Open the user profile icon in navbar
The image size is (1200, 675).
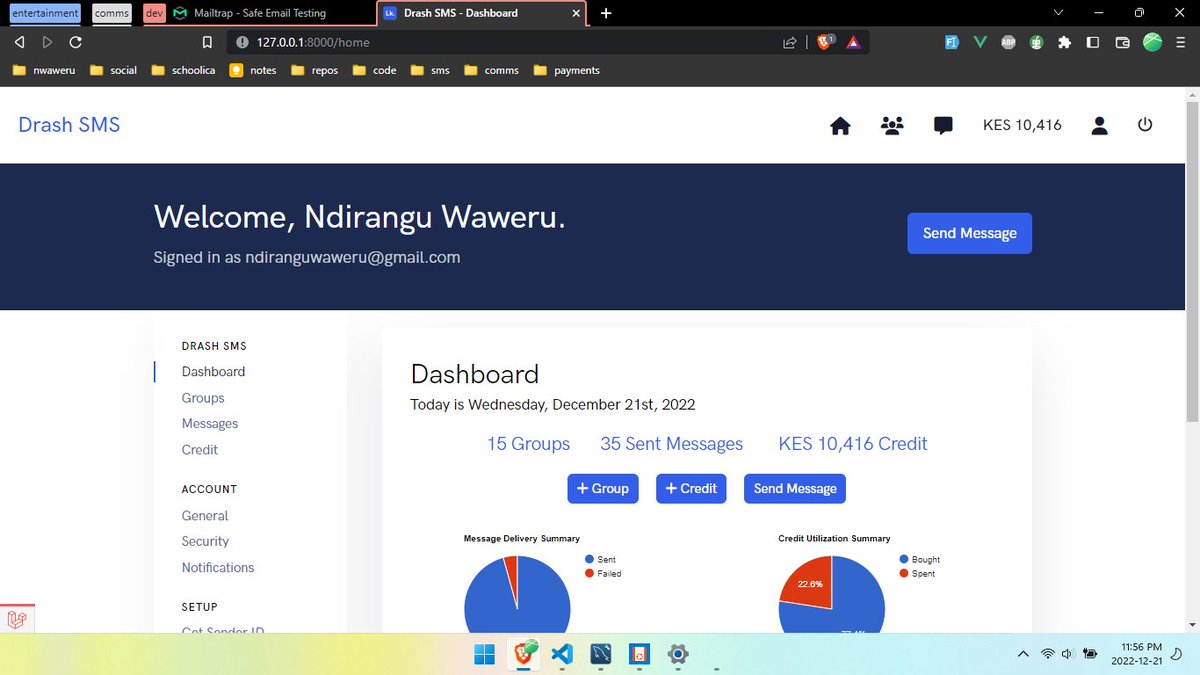coord(1099,125)
